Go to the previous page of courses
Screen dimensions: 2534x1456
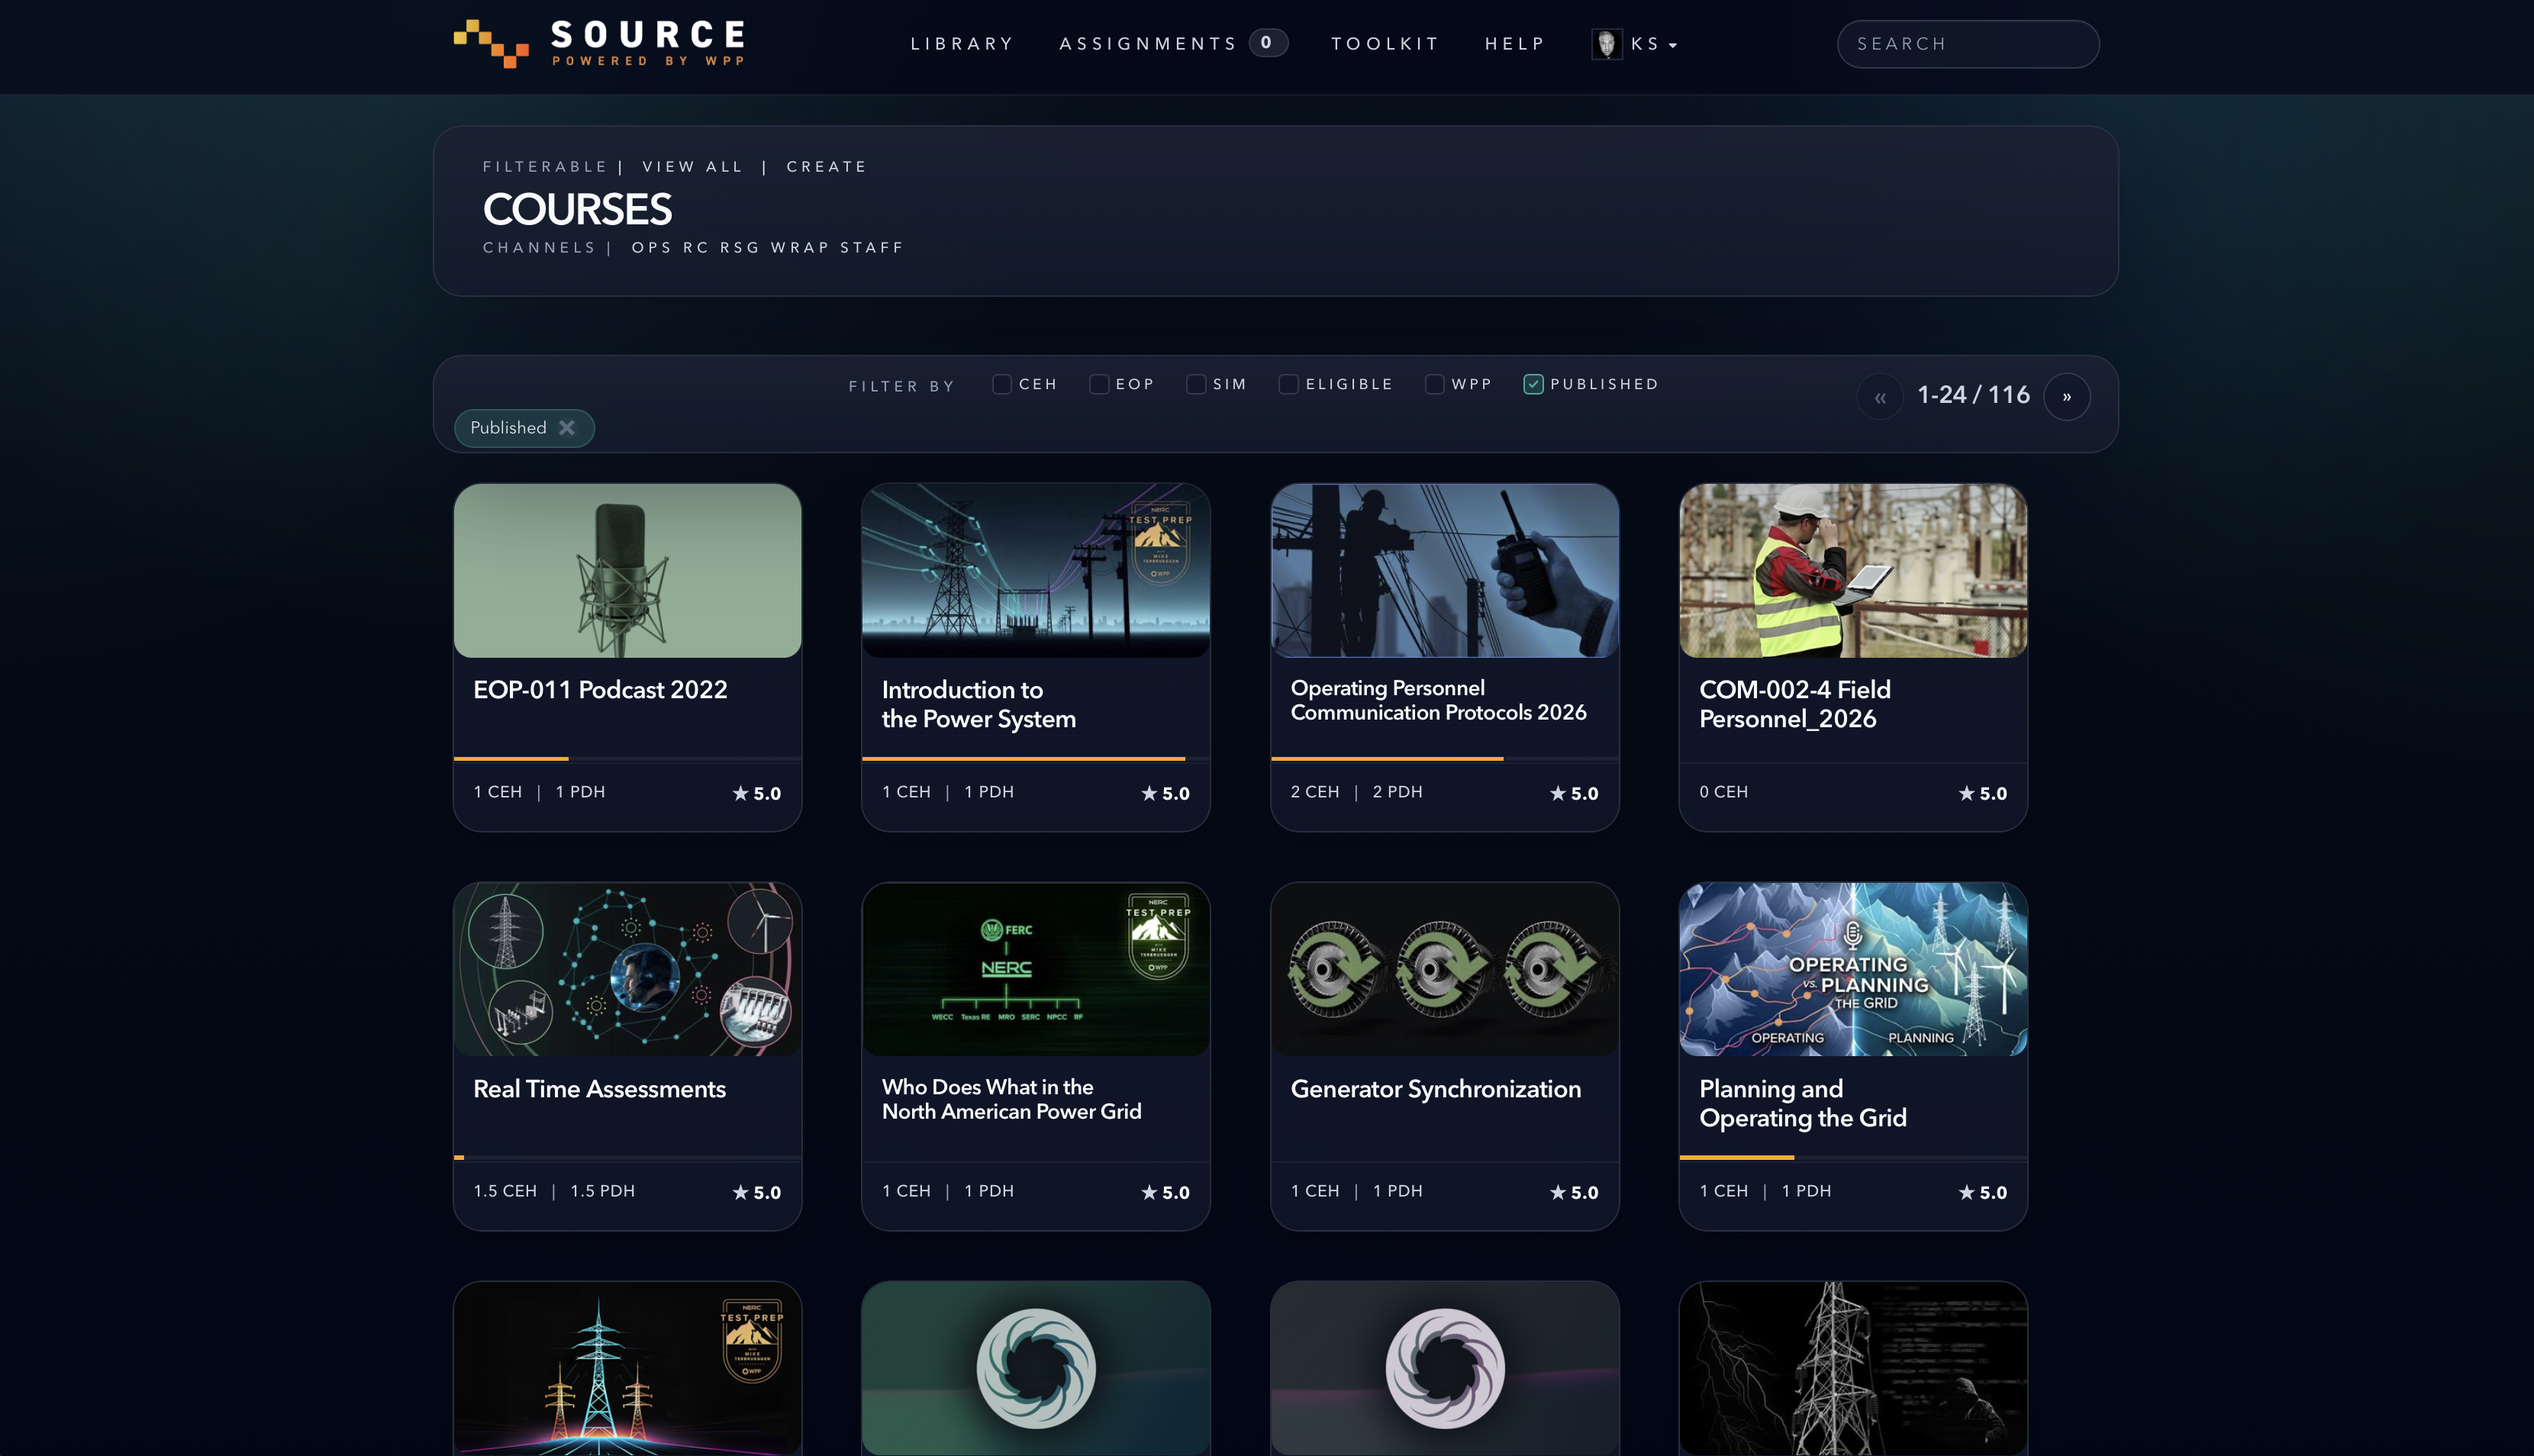[1880, 397]
